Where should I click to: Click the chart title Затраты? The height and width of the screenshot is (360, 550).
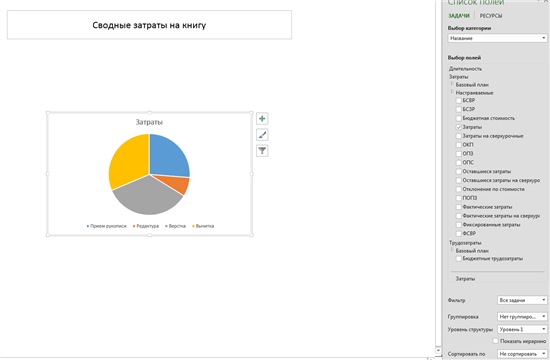149,122
